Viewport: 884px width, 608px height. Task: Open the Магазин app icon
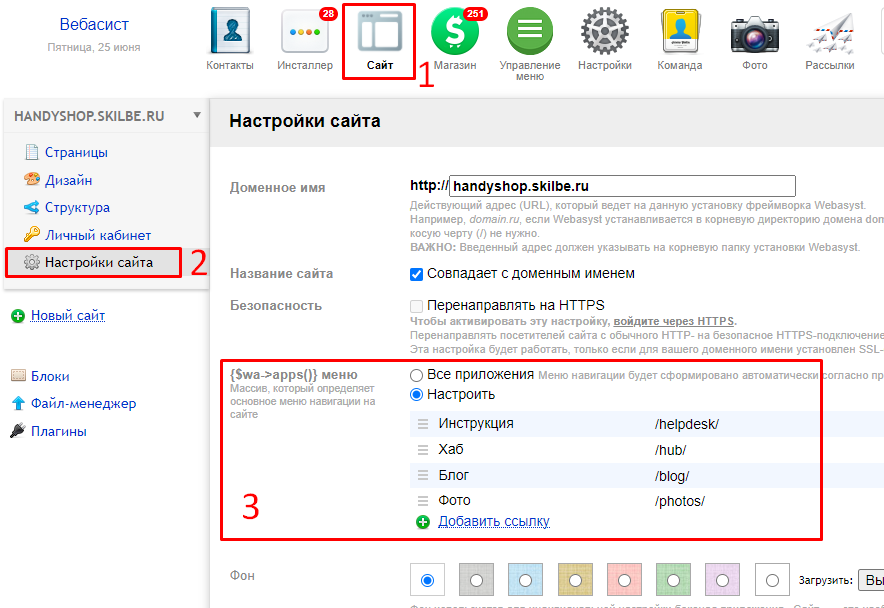(x=455, y=34)
